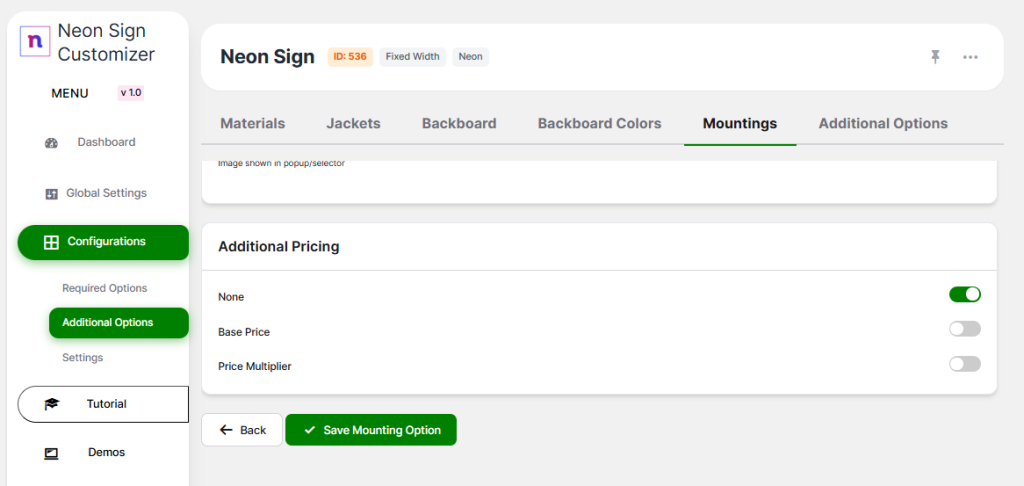Viewport: 1024px width, 486px height.
Task: Open Required Options in sidebar
Action: [x=104, y=288]
